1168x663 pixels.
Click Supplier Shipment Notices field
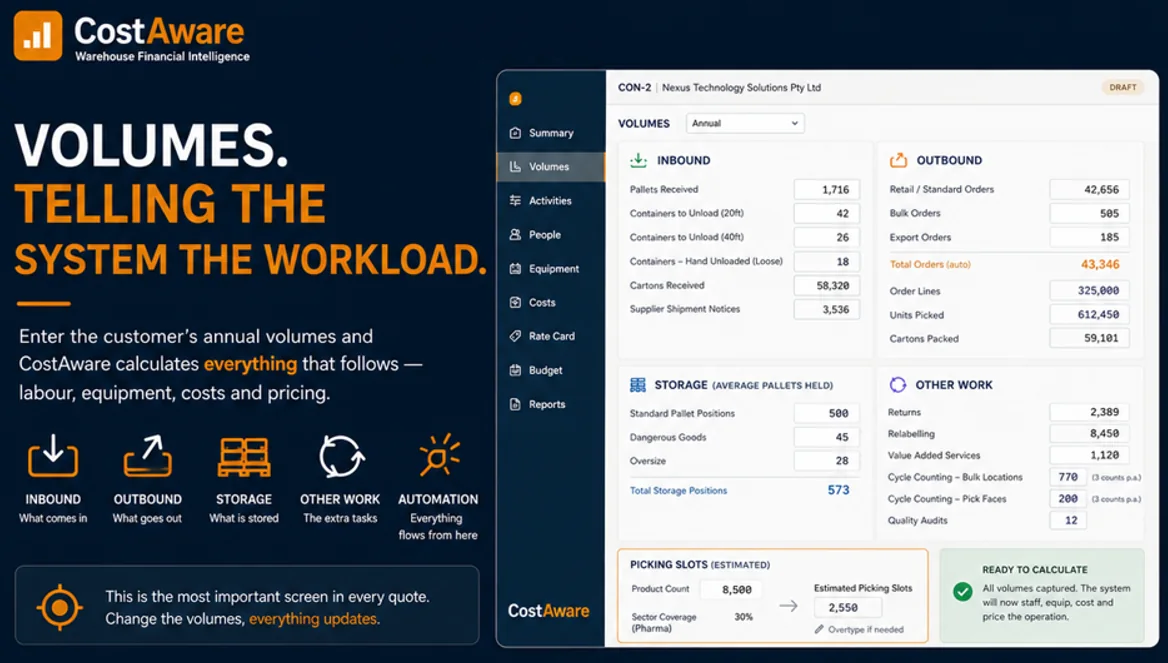(827, 309)
